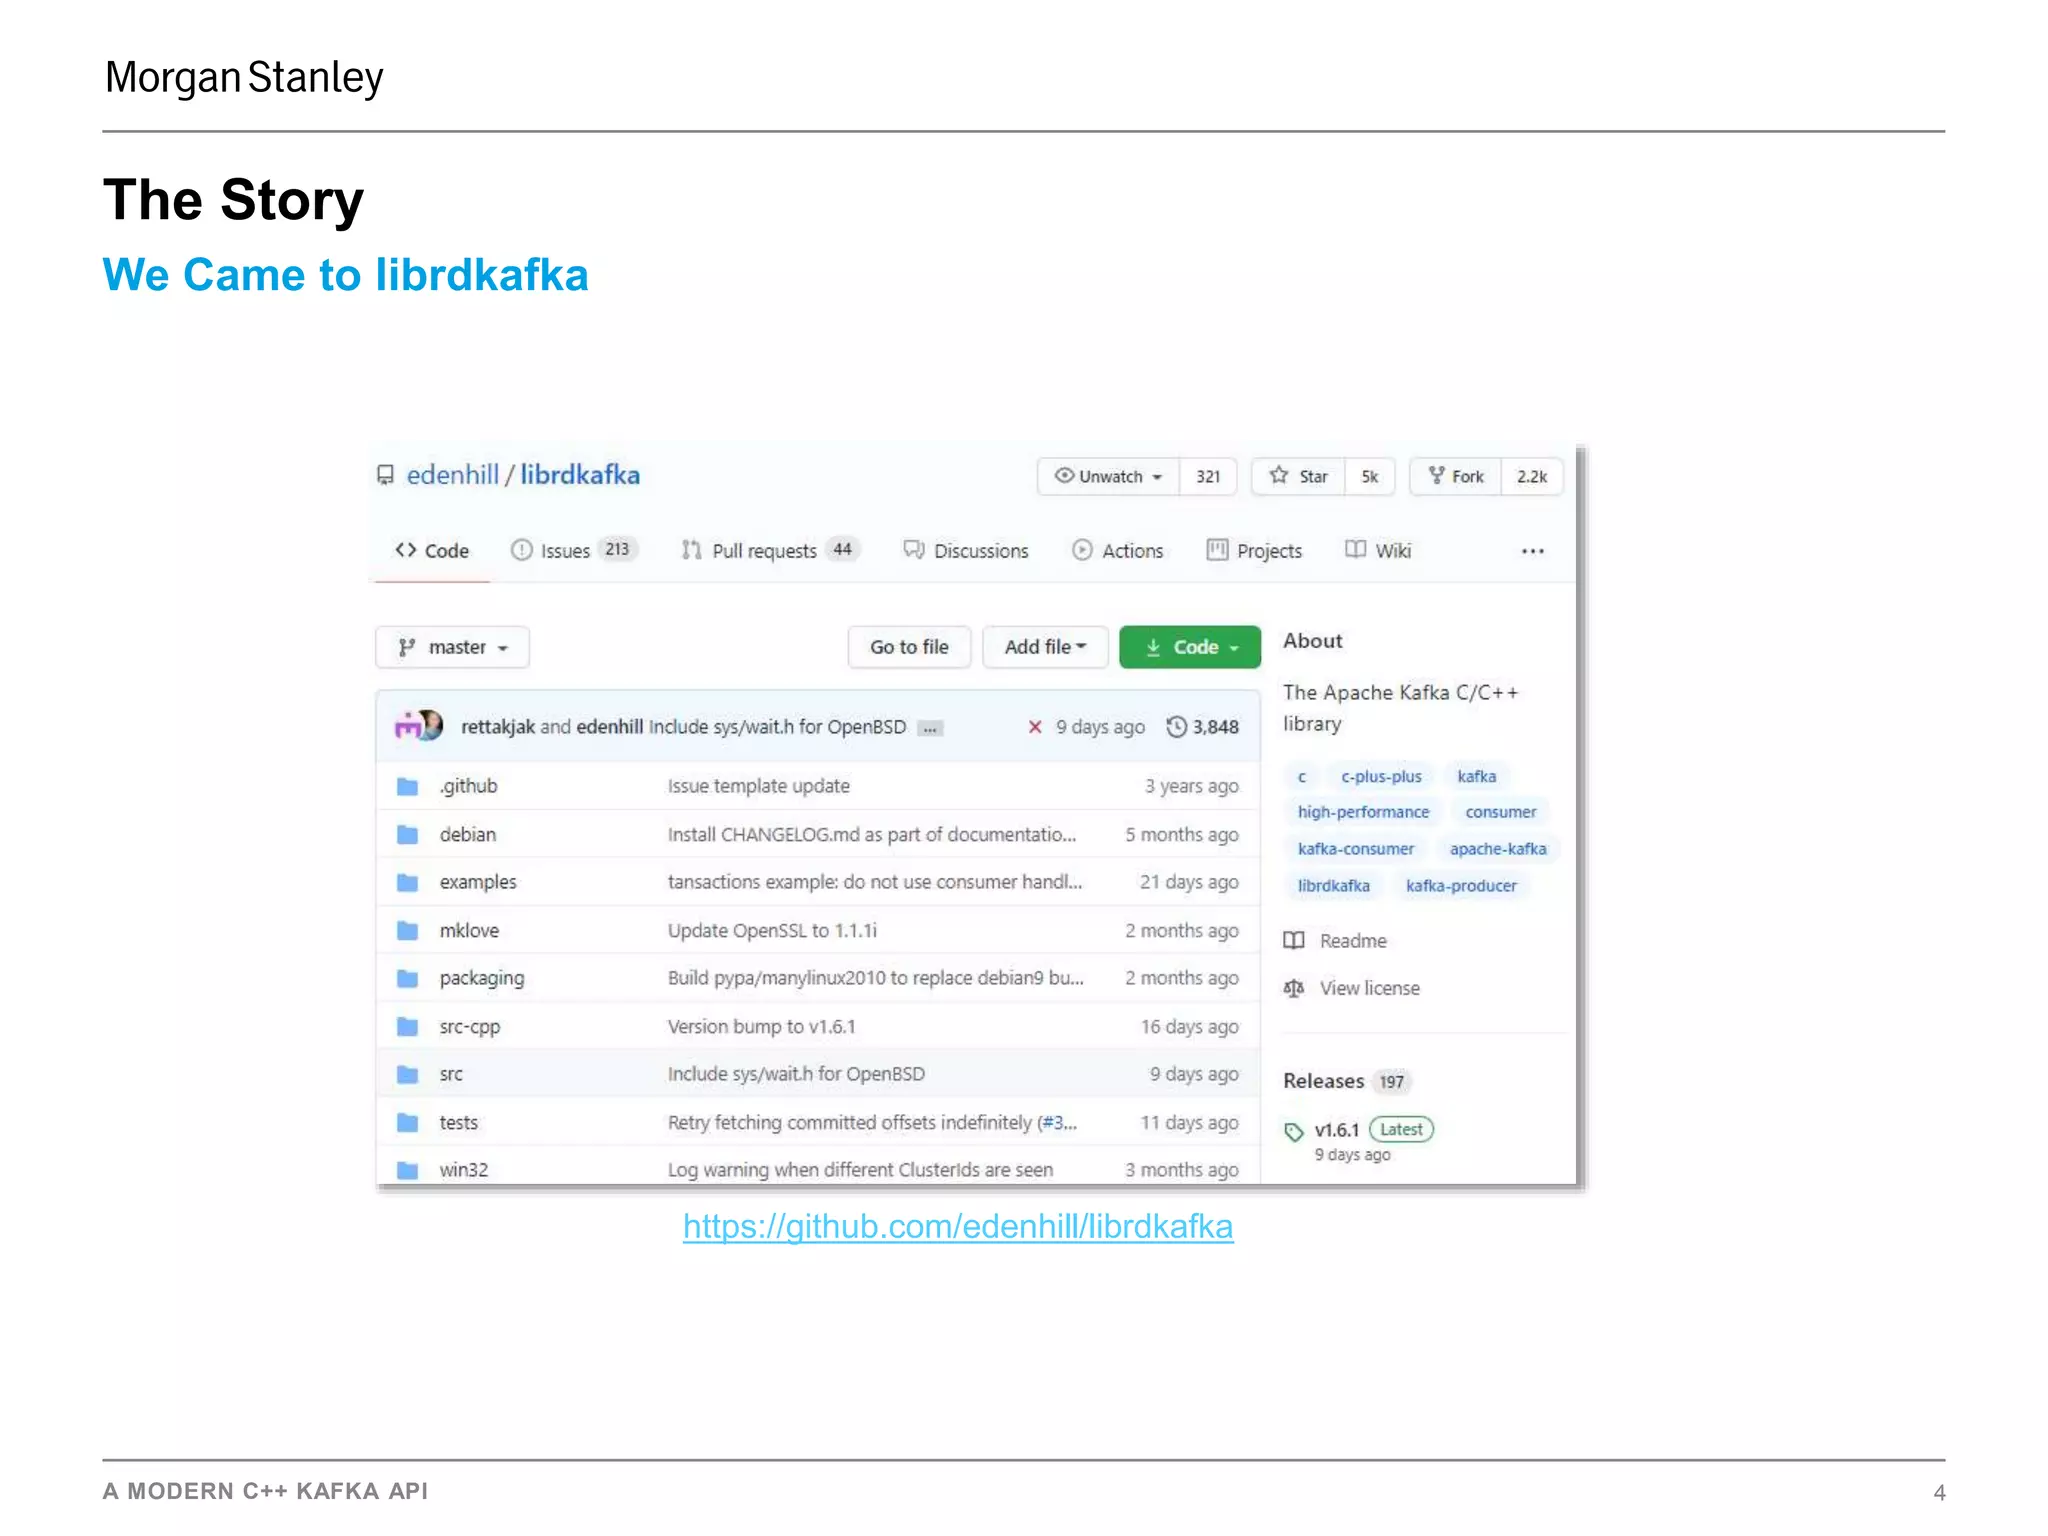Viewport: 2048px width, 1536px height.
Task: Click the failed build status X icon
Action: (x=1035, y=727)
